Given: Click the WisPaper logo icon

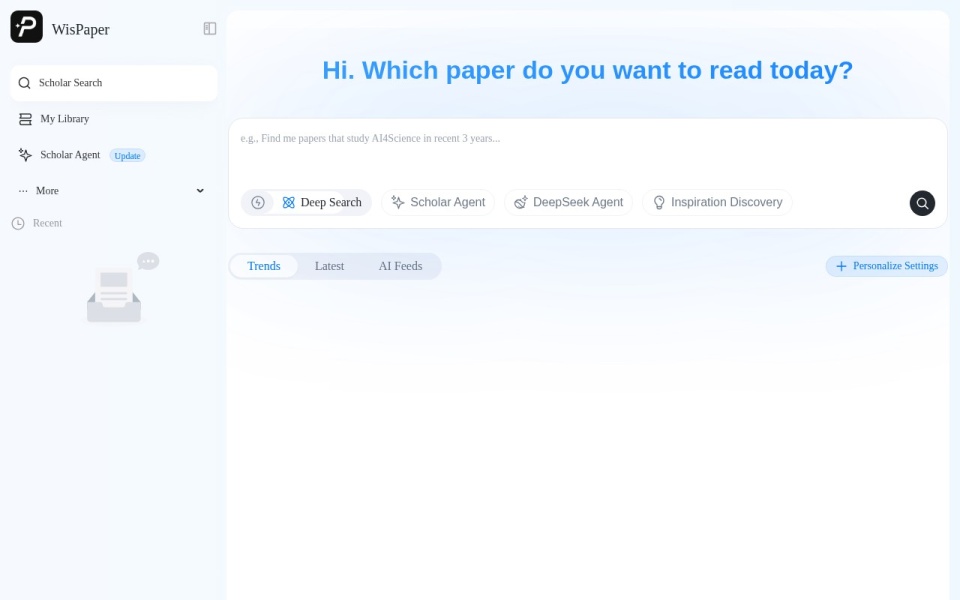Looking at the screenshot, I should [x=26, y=27].
